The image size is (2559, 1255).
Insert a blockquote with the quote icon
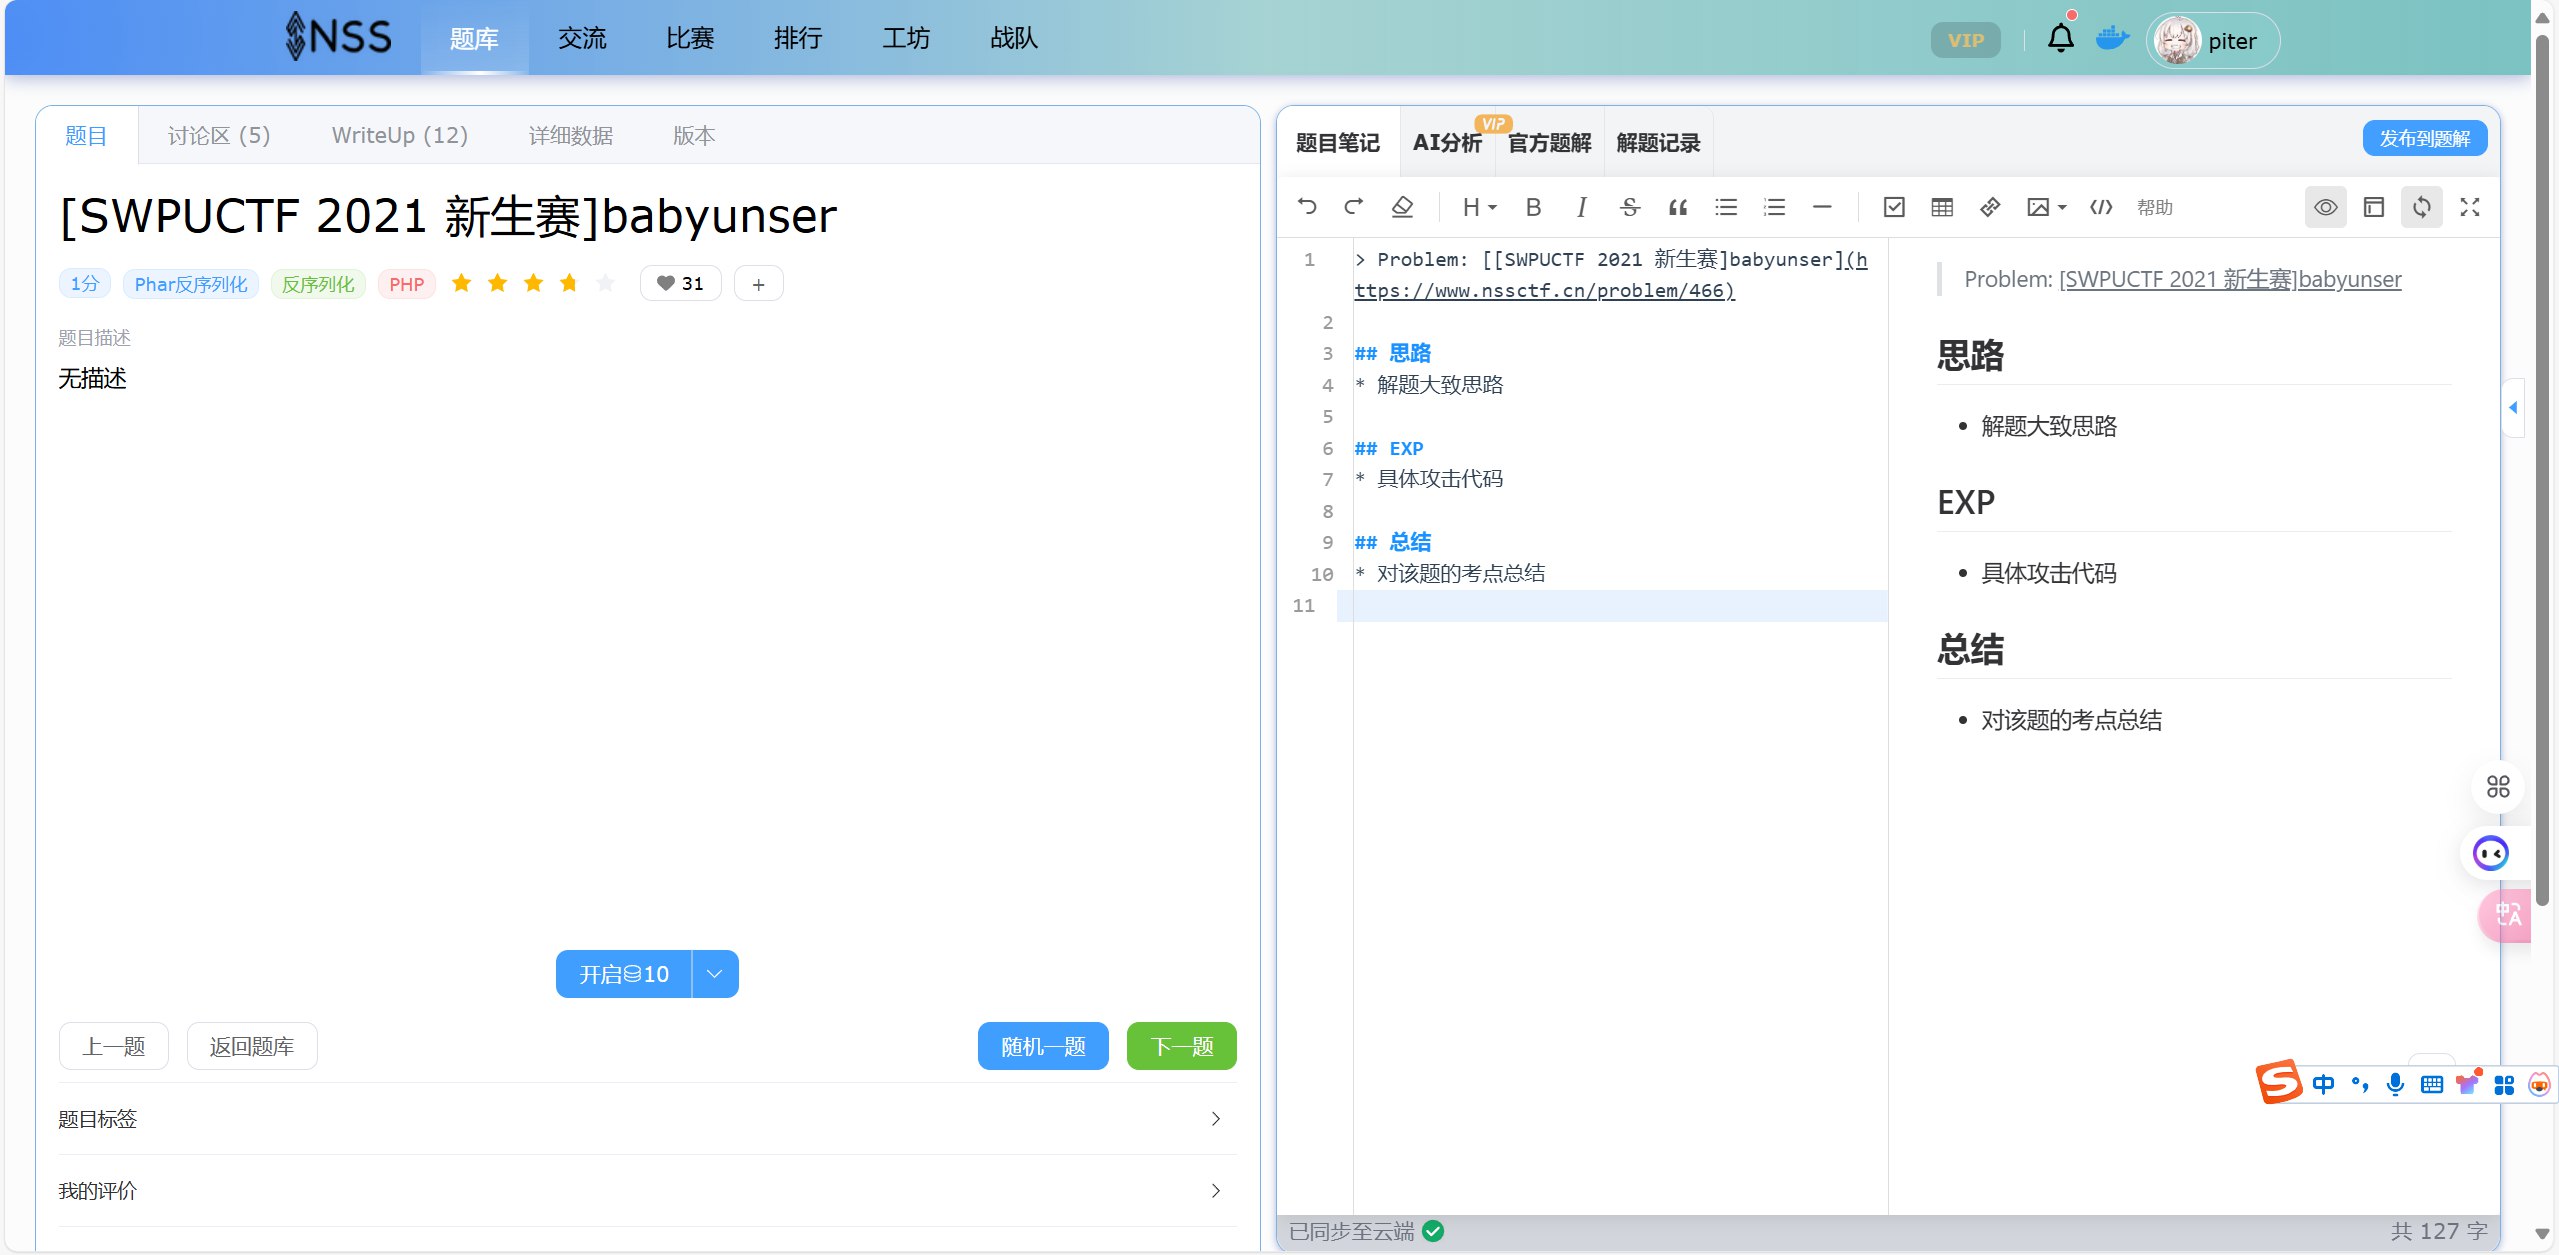pyautogui.click(x=1678, y=207)
